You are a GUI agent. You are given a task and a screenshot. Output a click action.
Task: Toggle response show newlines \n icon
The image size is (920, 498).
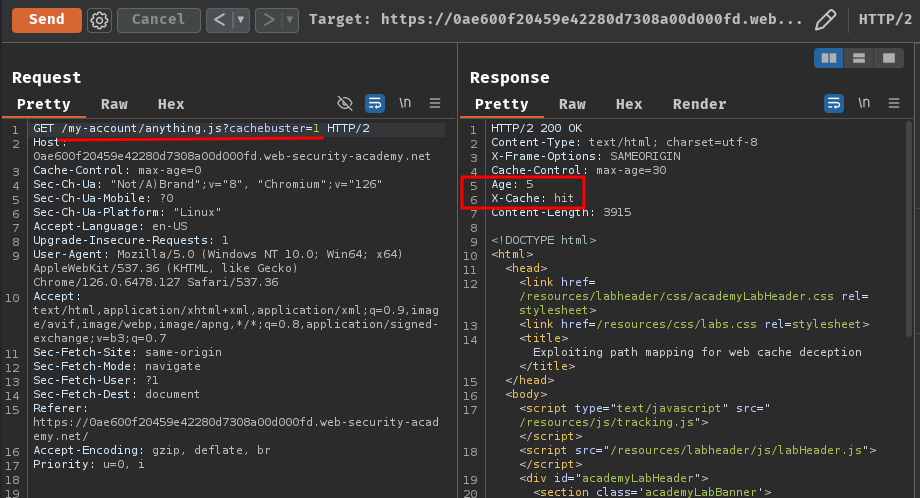(864, 103)
